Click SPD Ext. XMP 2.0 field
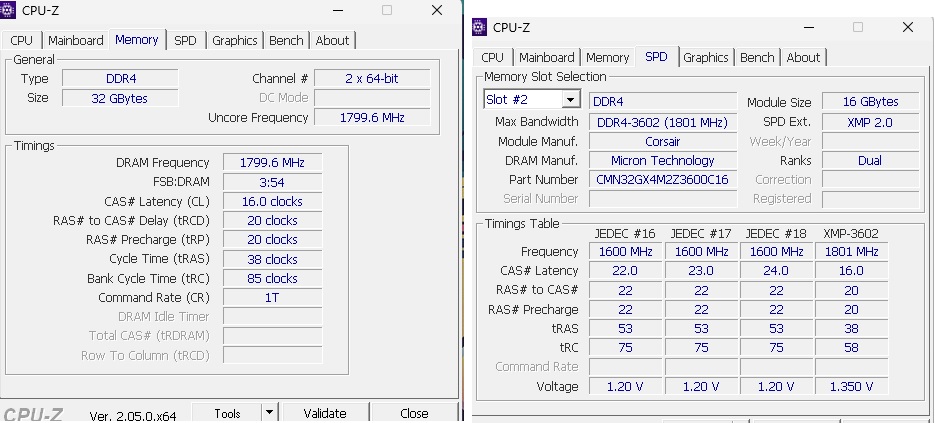The image size is (935, 423). 870,122
